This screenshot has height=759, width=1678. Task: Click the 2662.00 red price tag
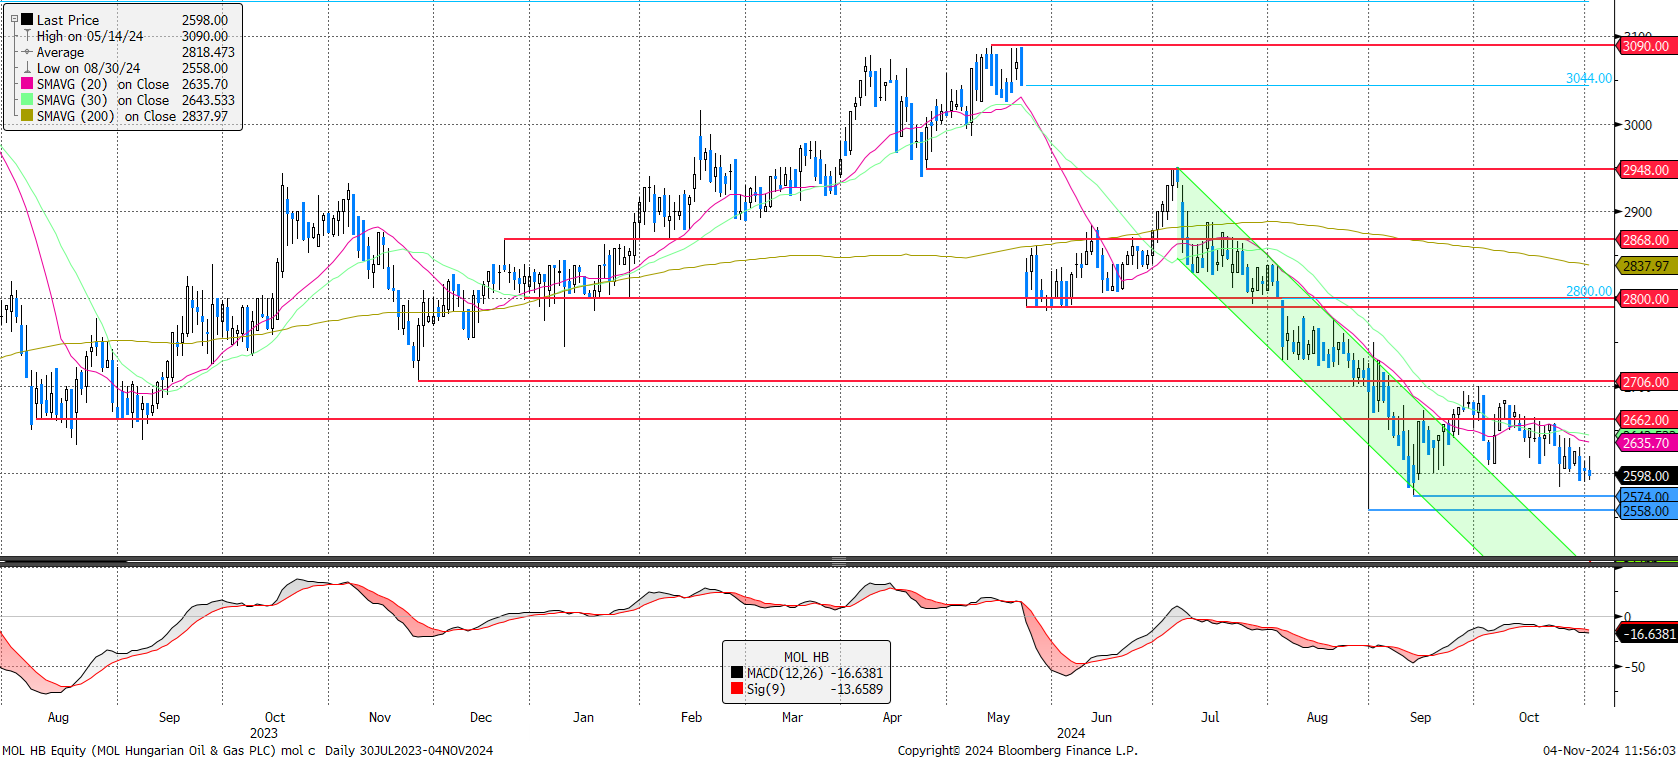[1645, 420]
